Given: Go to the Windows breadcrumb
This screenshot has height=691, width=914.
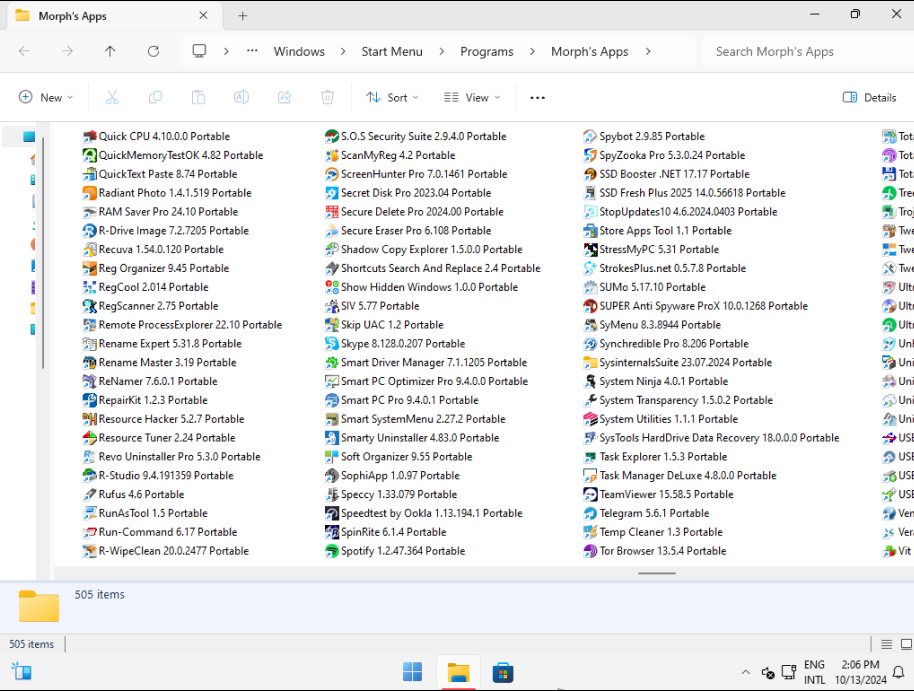Looking at the screenshot, I should pyautogui.click(x=299, y=51).
